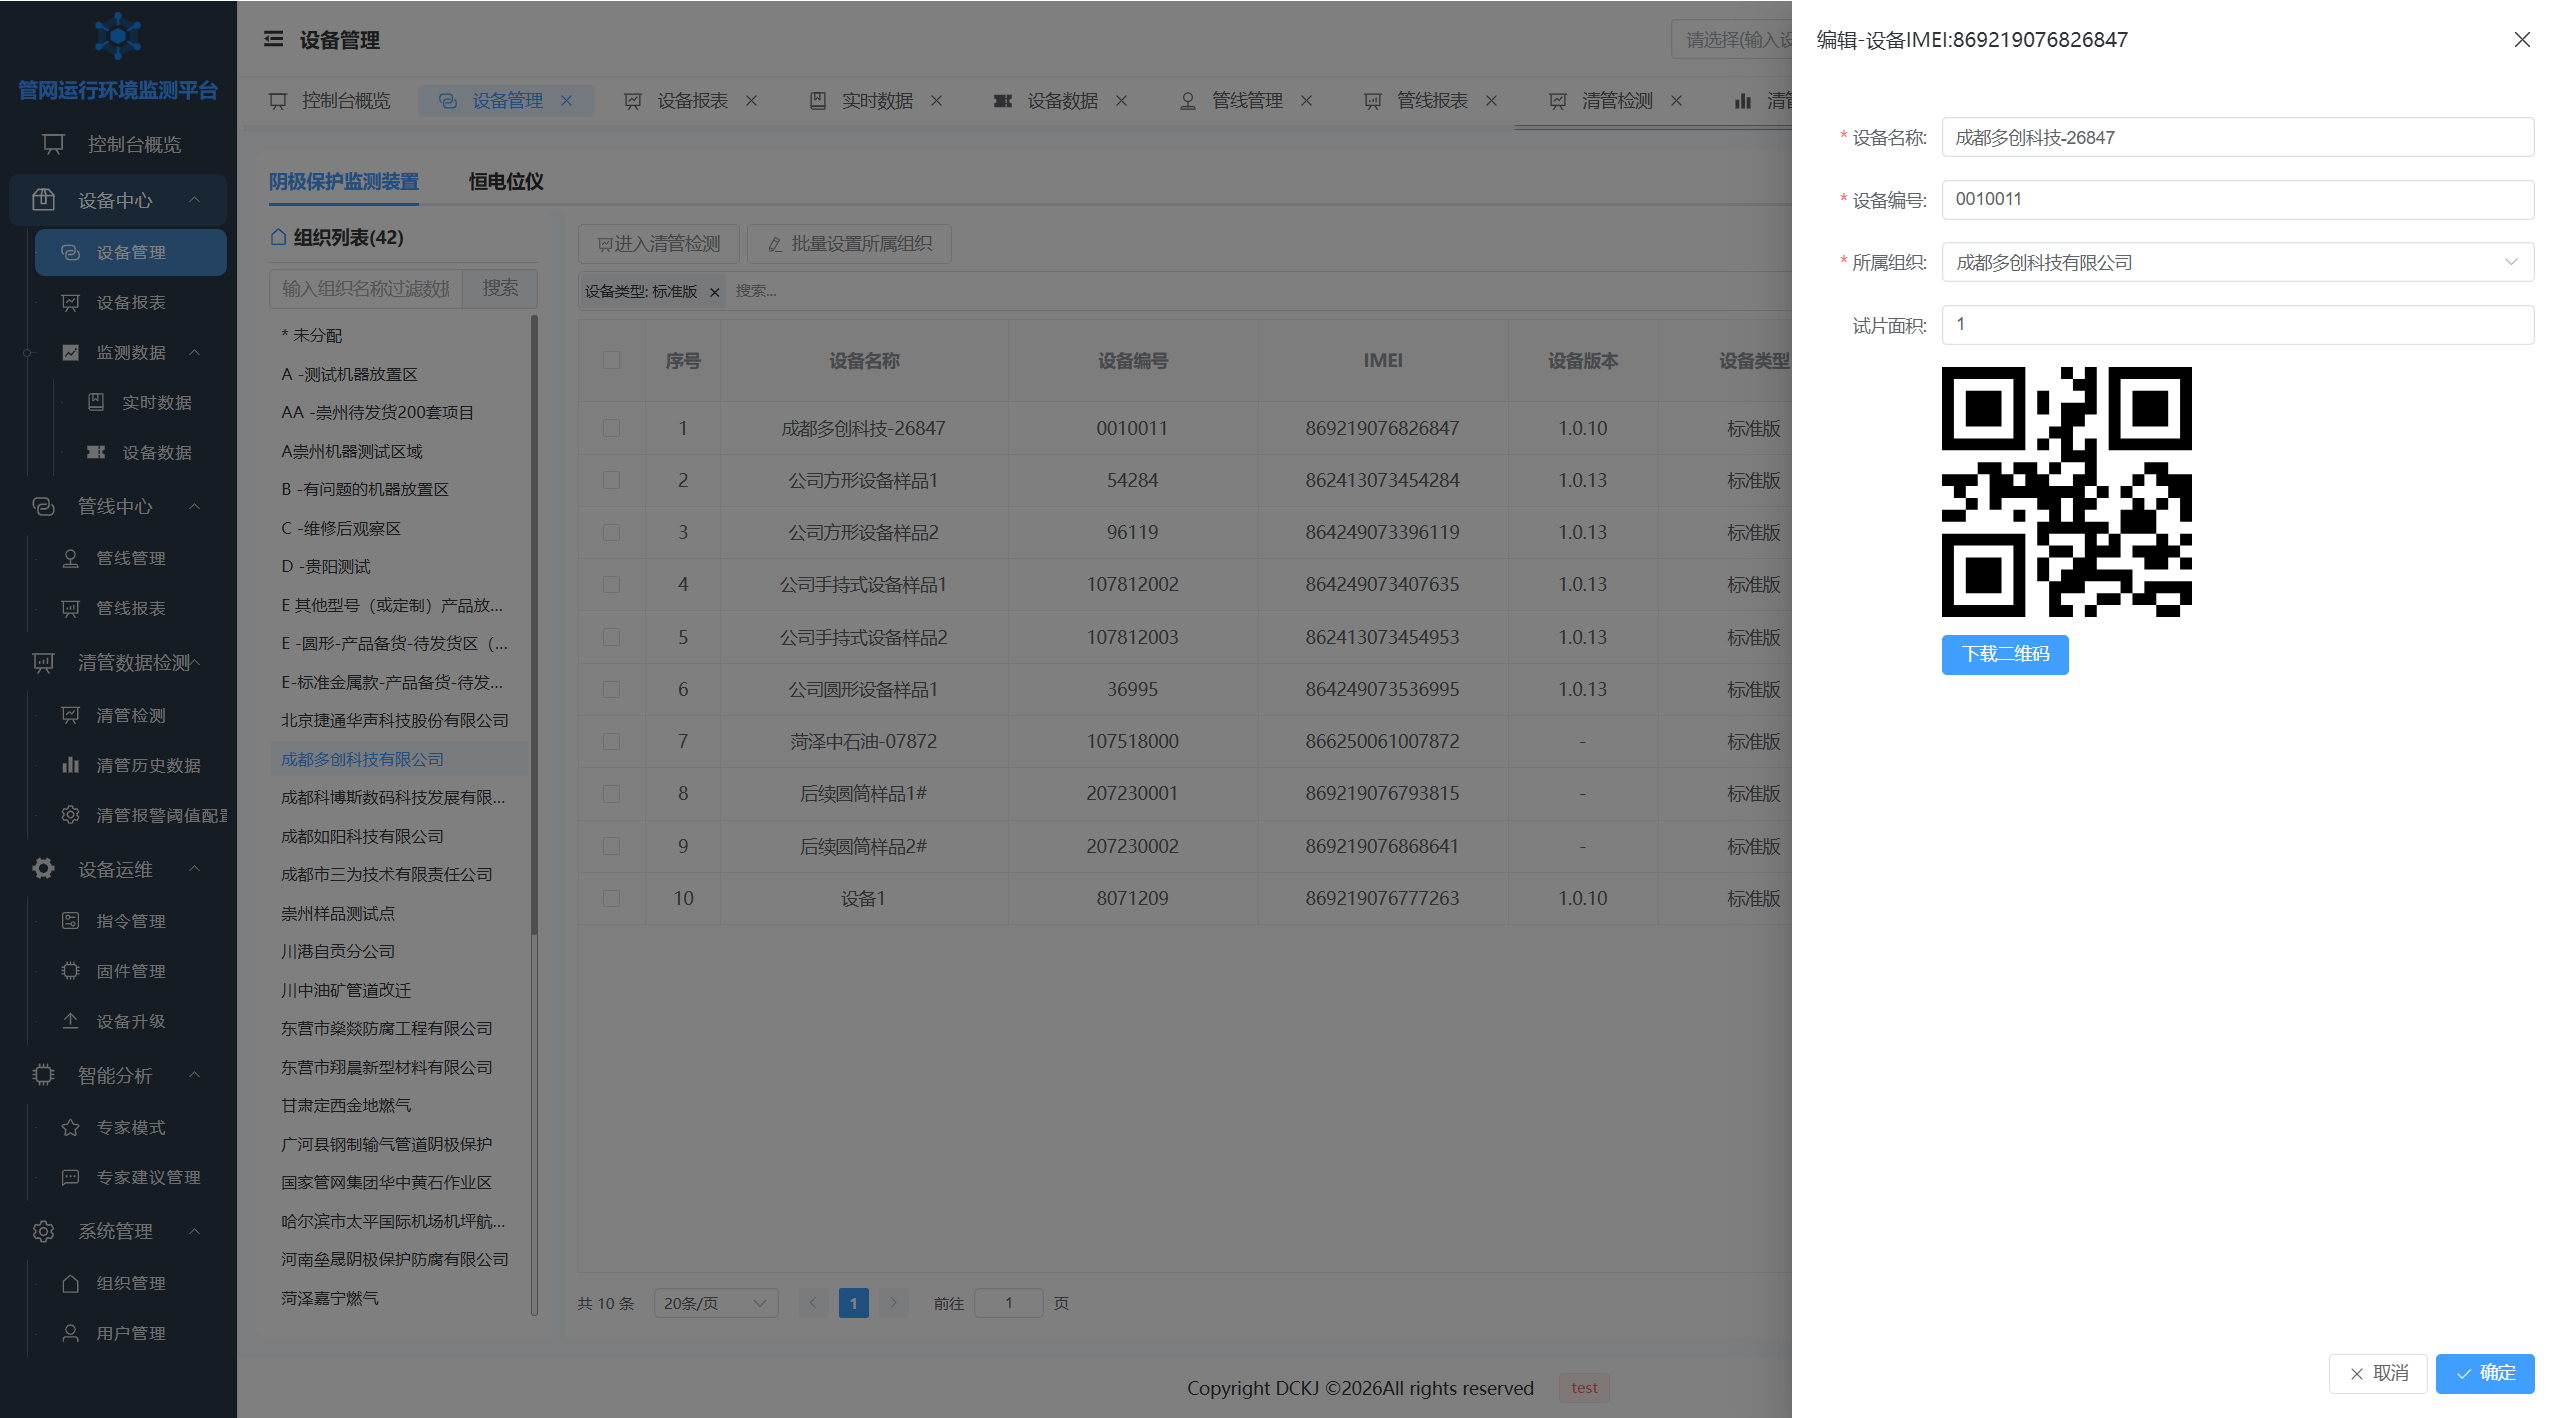Collapse the 清管数据检测 menu group
Viewport: 2560px width, 1418px height.
click(195, 662)
